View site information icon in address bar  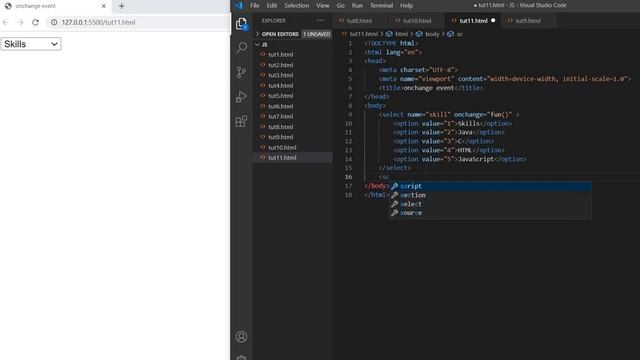pyautogui.click(x=54, y=22)
